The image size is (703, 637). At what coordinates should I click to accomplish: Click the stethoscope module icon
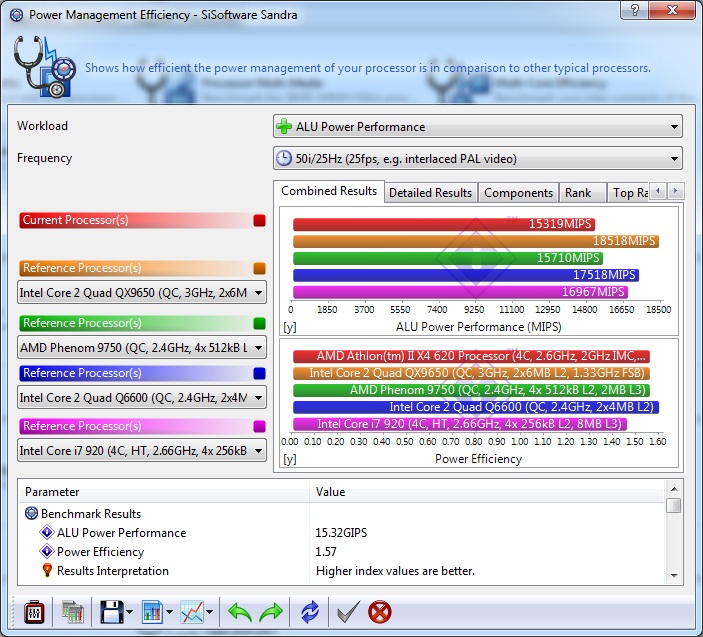click(x=43, y=66)
